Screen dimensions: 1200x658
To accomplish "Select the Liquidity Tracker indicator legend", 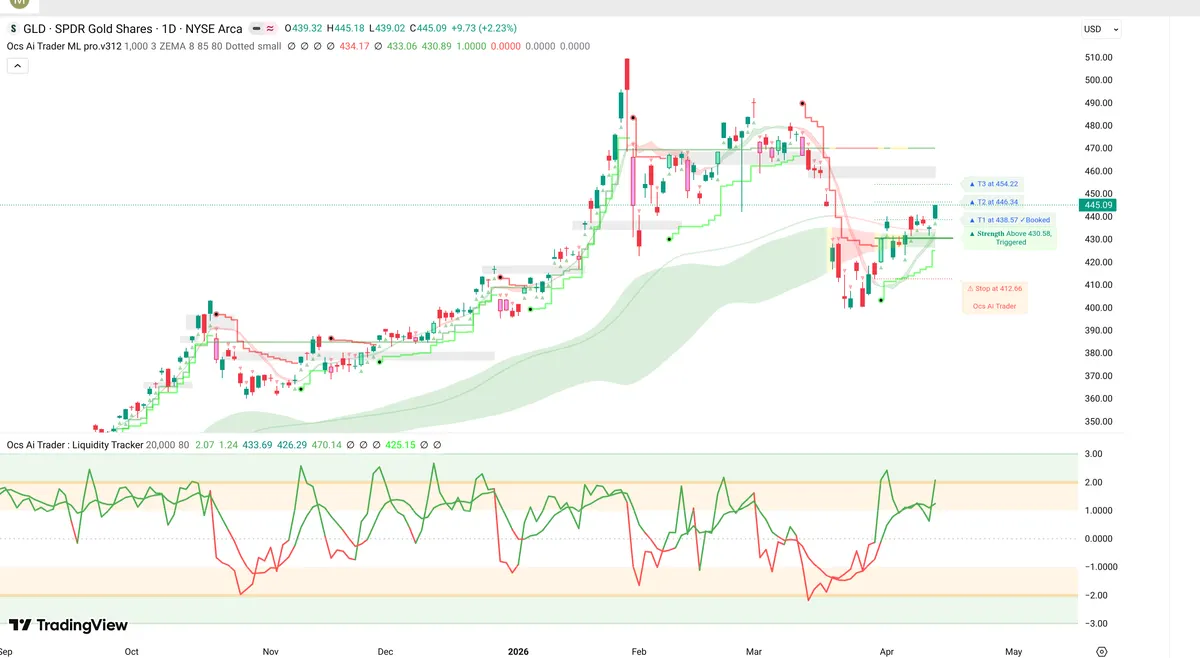I will tap(75, 444).
